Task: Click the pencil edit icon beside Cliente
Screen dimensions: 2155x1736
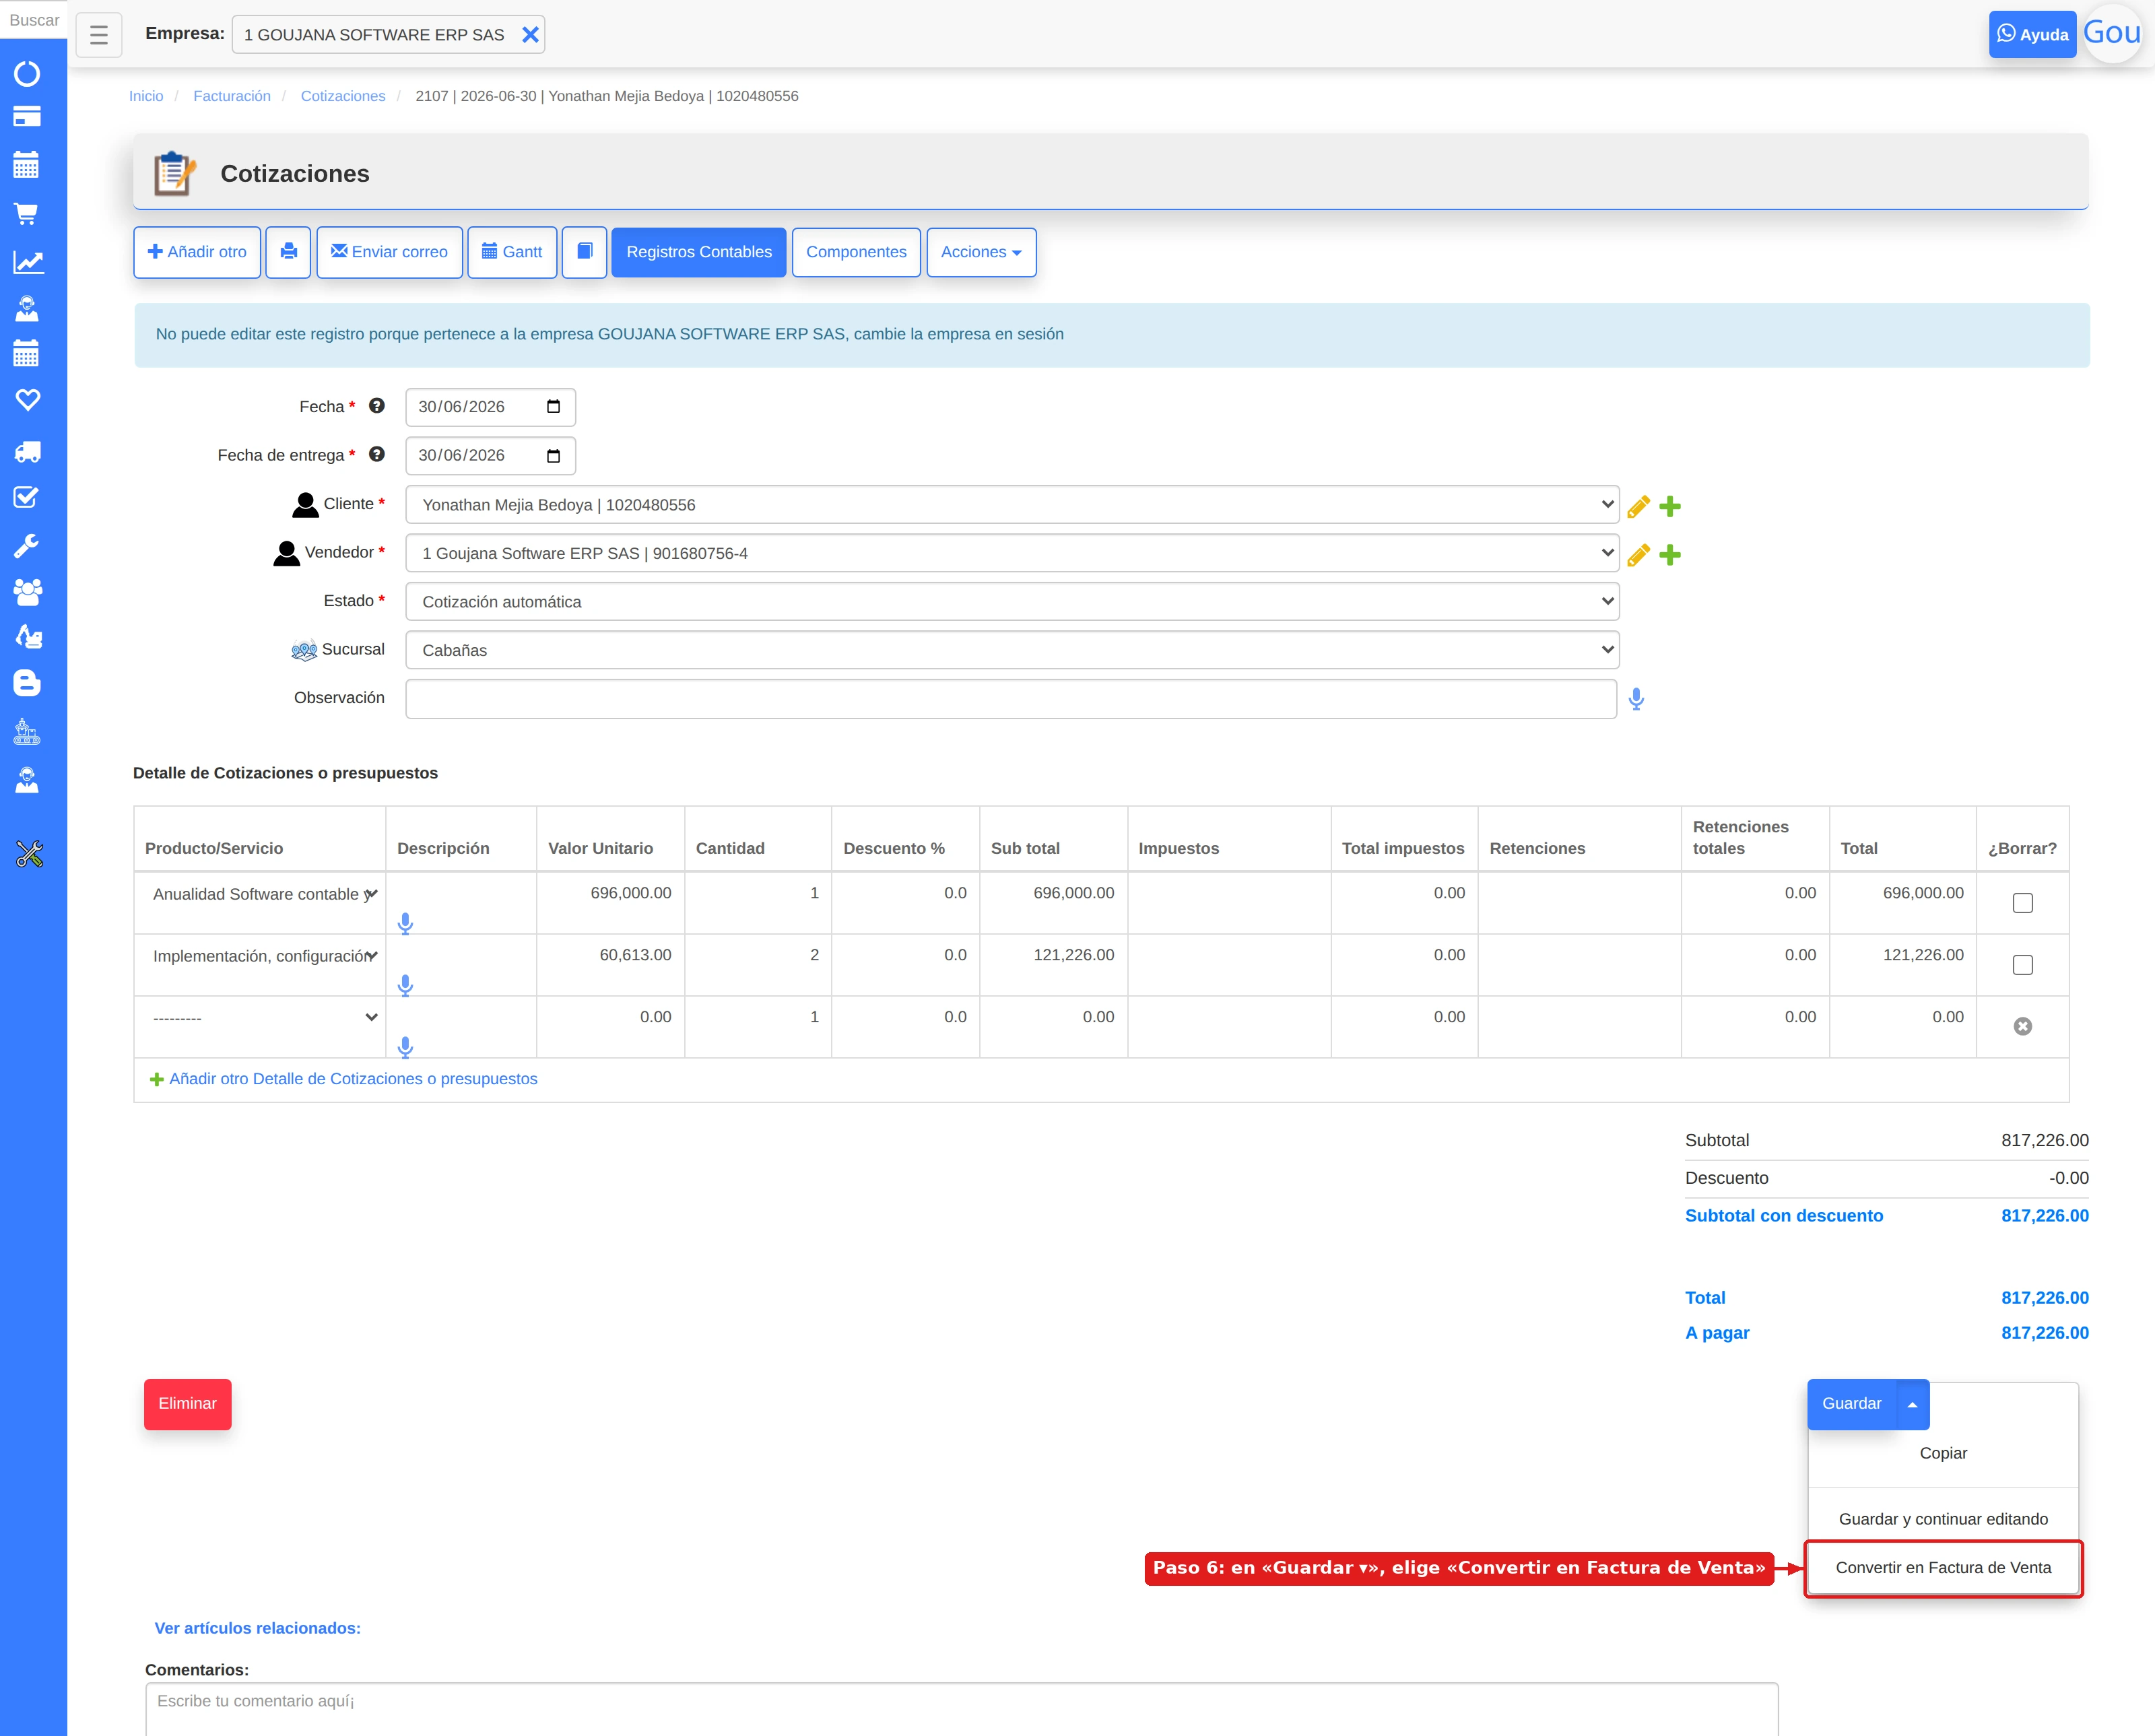Action: click(1638, 506)
